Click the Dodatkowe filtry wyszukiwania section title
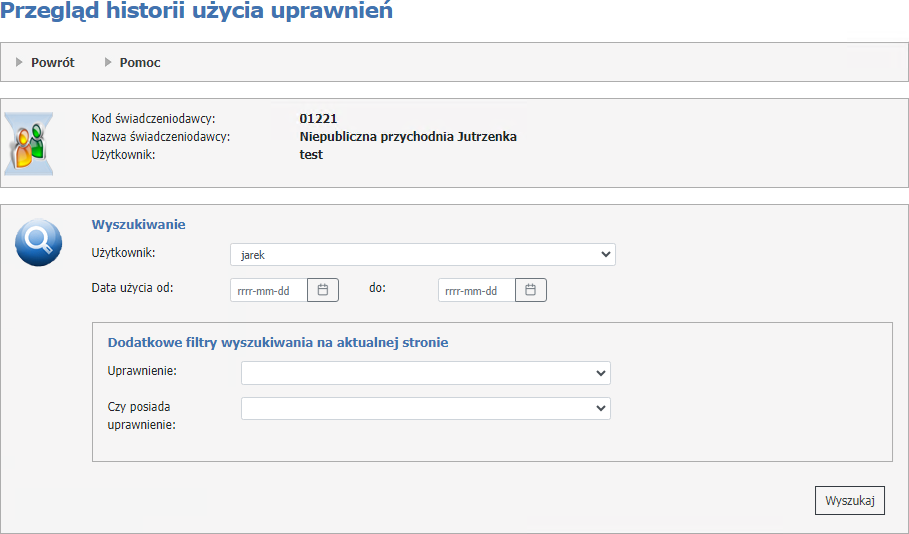909x534 pixels. 278,342
